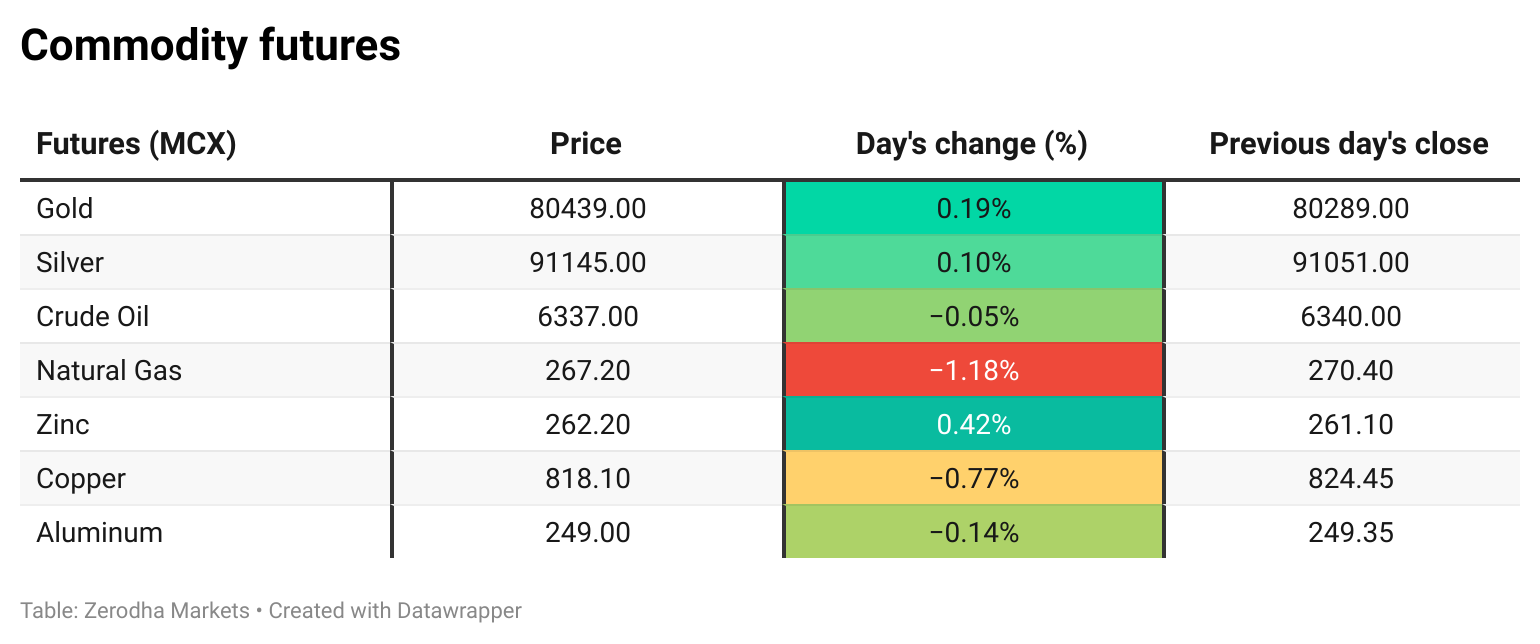This screenshot has width=1540, height=644.
Task: Click the Price column header
Action: [586, 144]
